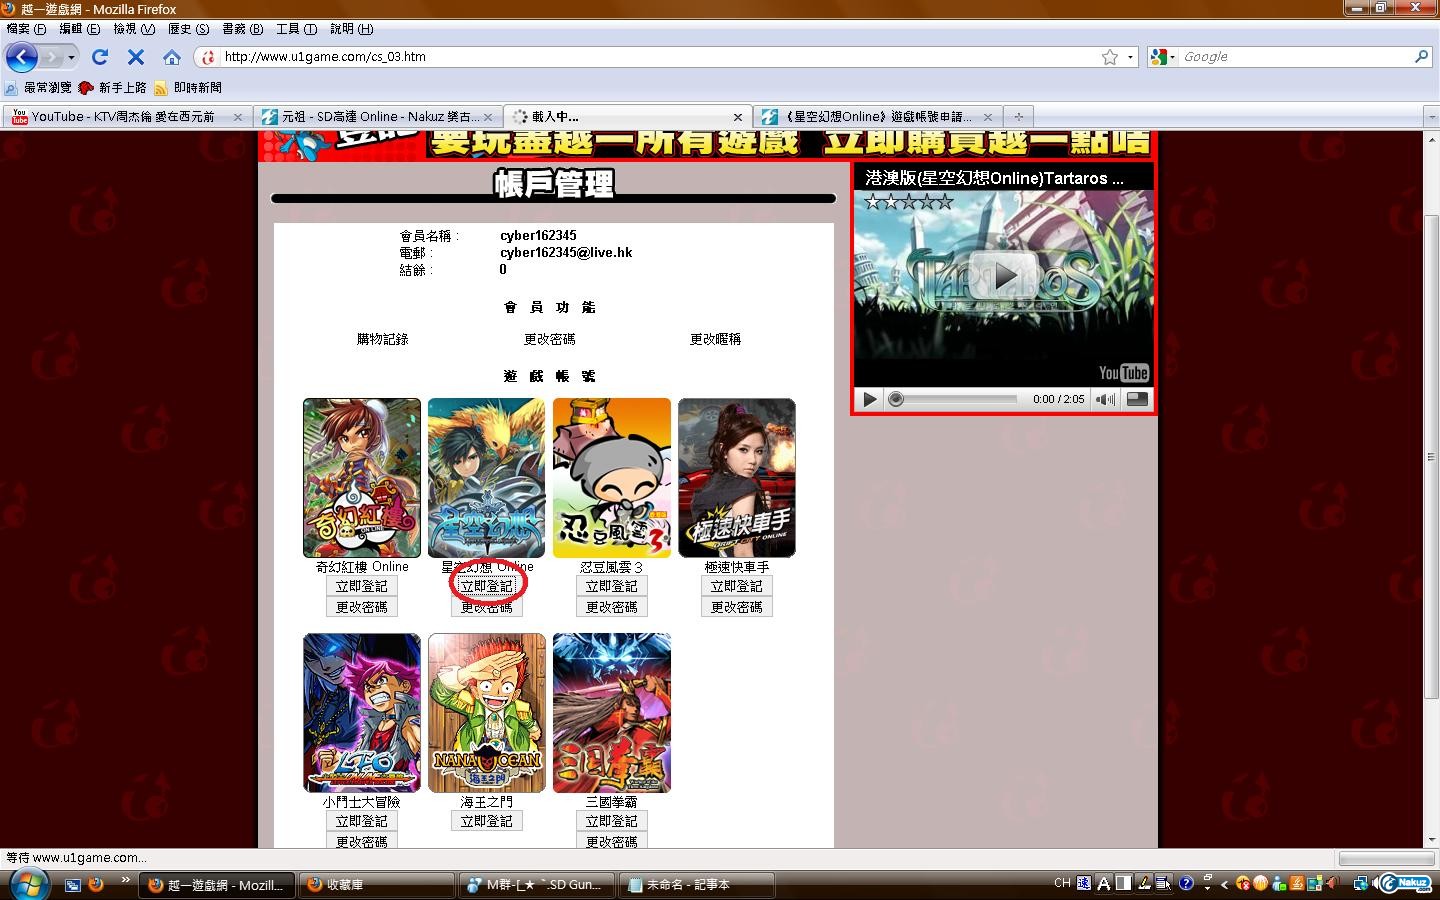Screen dimensions: 1440x900
Task: Click the Google search box
Action: (x=1295, y=57)
